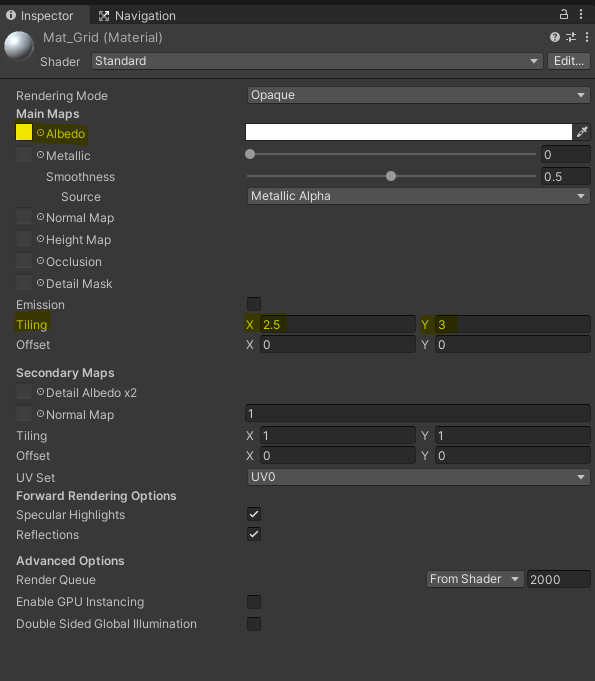Switch to the Navigation tab
Screen dimensions: 595x681
point(137,16)
